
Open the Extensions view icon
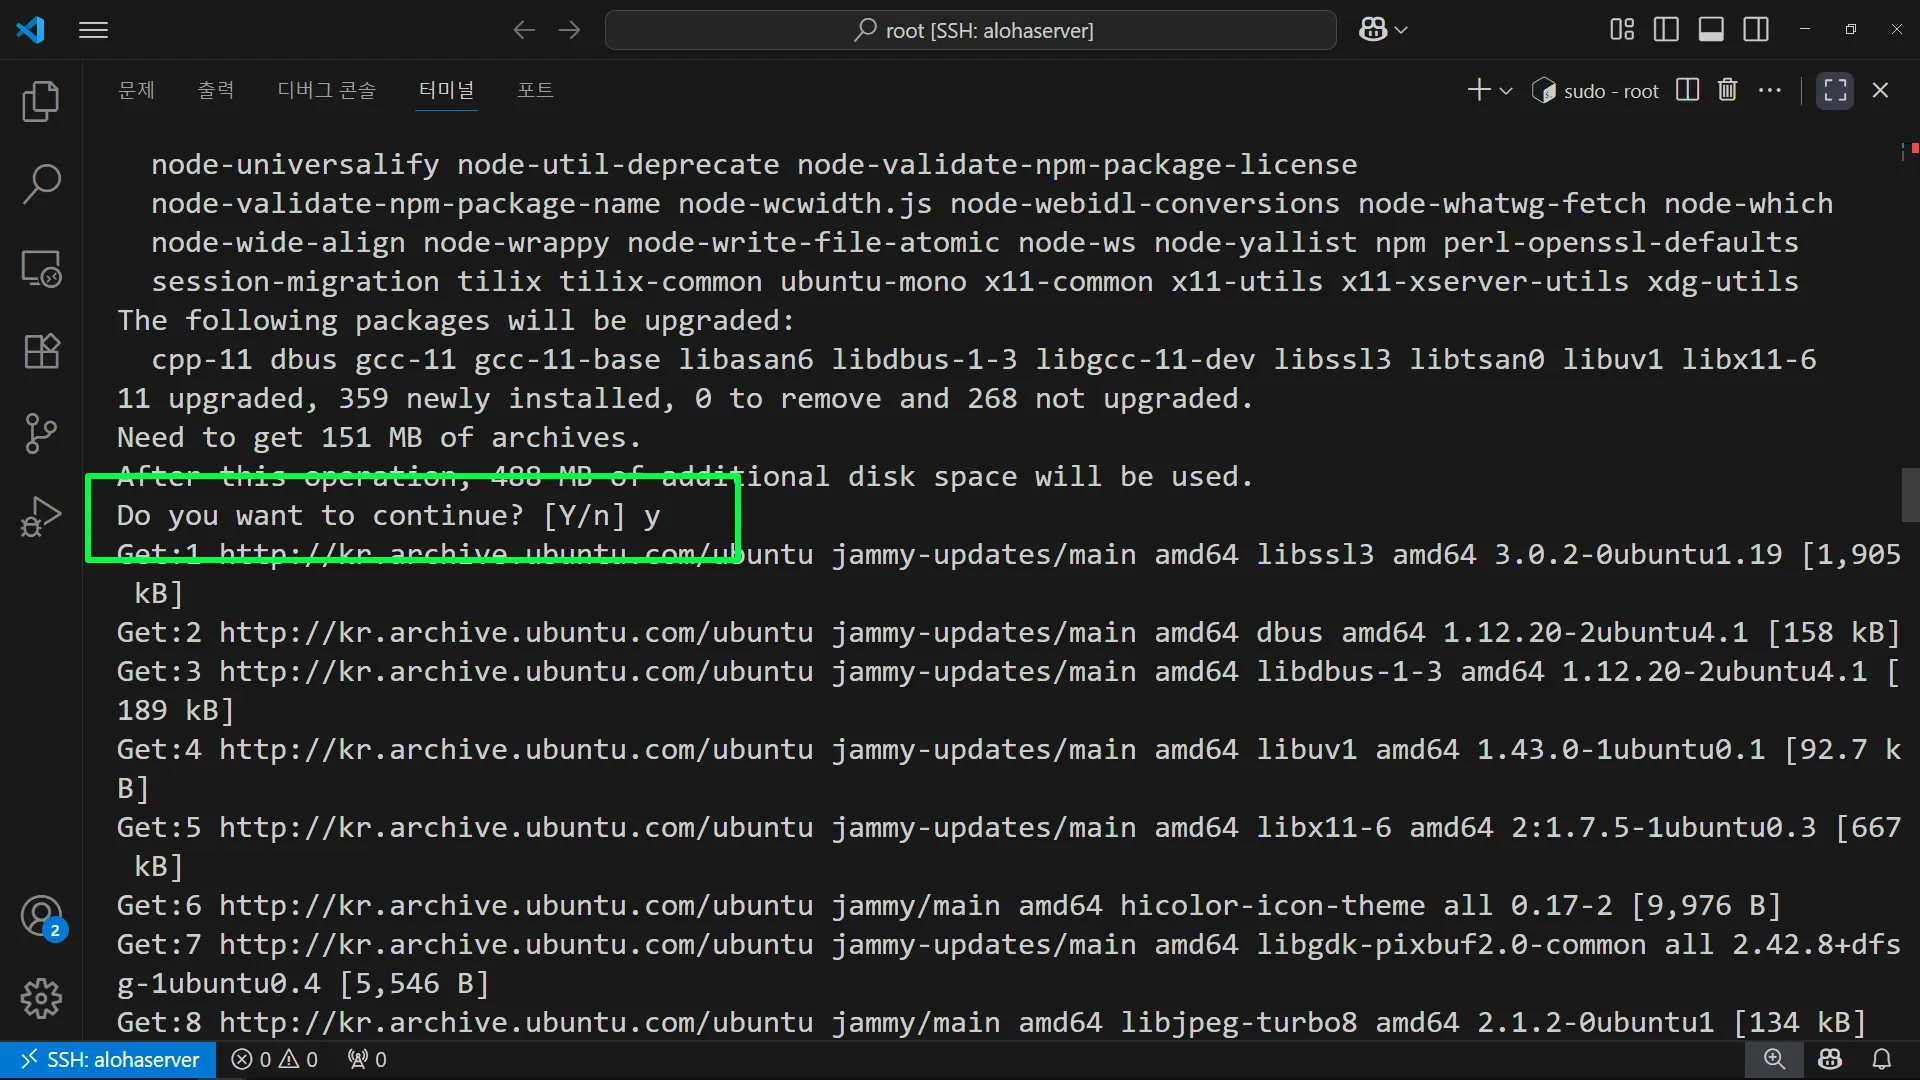(x=41, y=351)
